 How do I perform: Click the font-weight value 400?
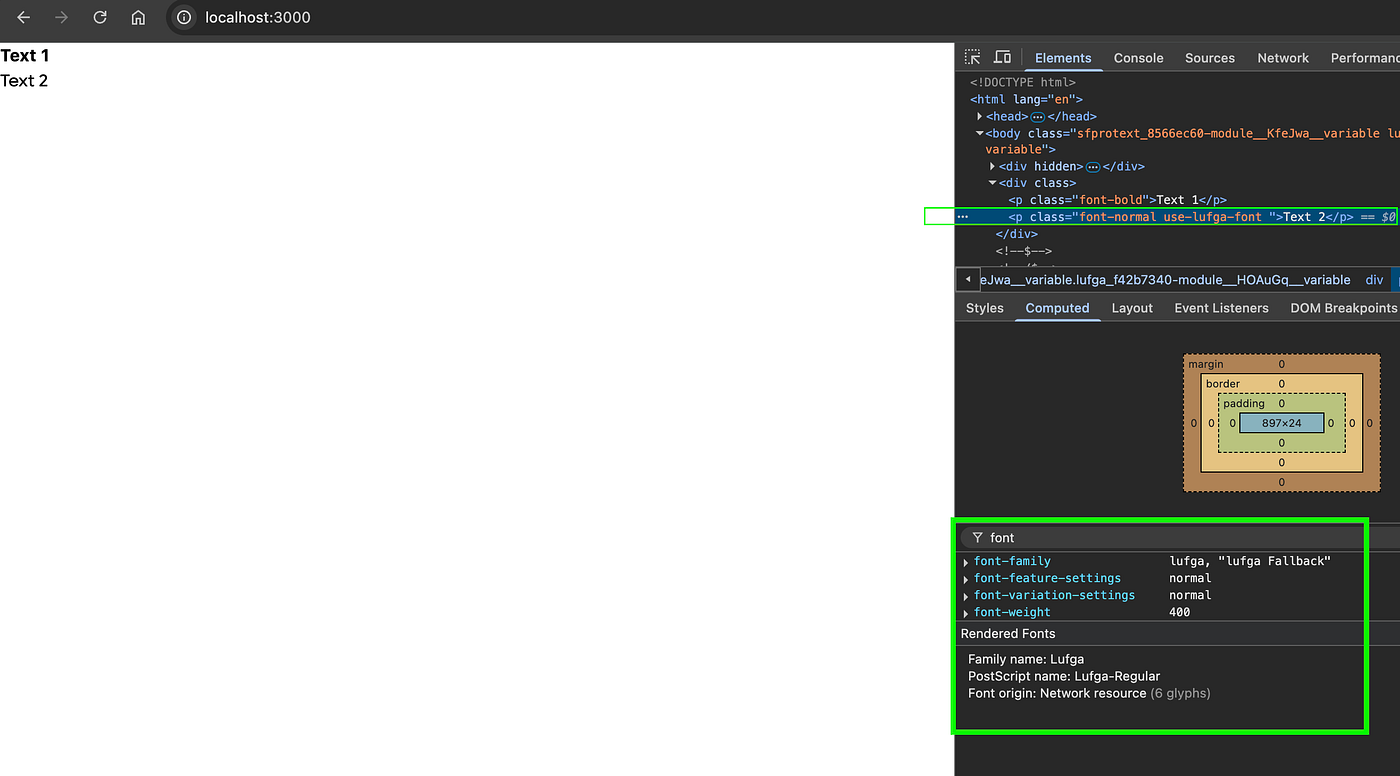coord(1180,613)
